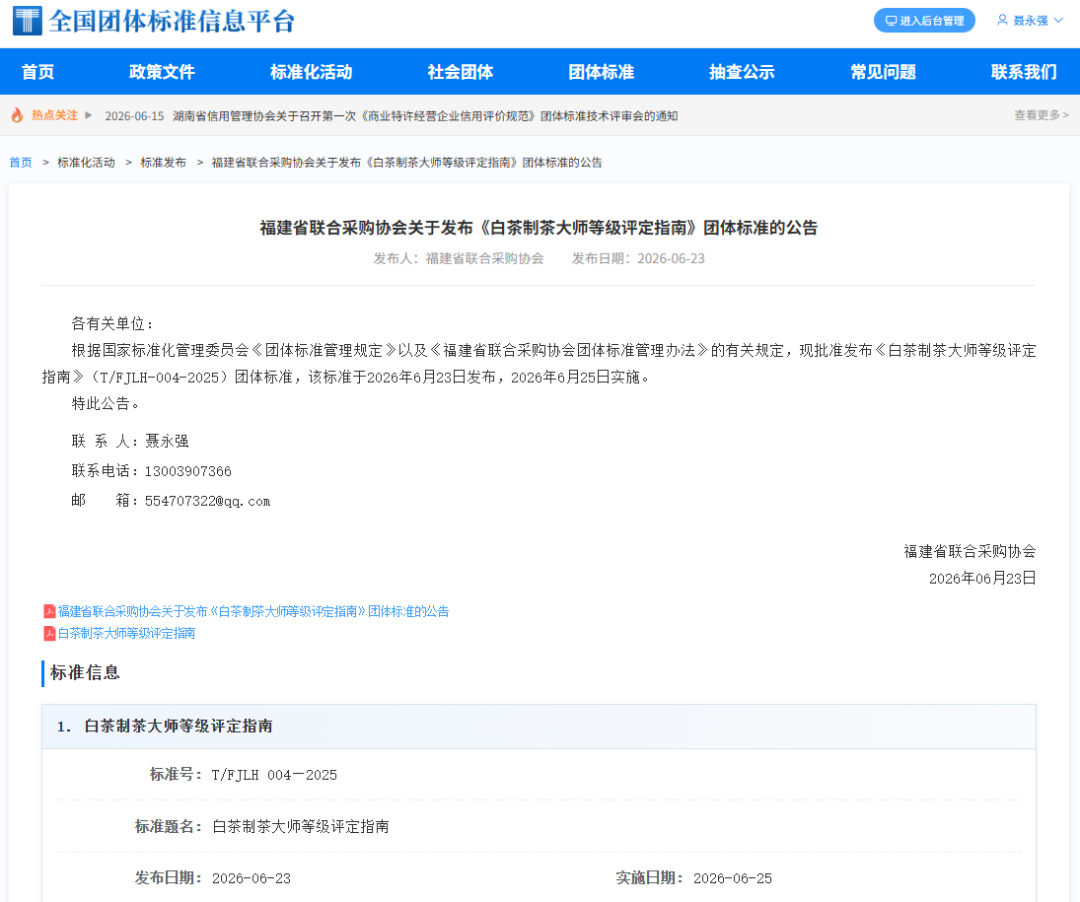Click the flame hot-topics icon

(x=17, y=116)
